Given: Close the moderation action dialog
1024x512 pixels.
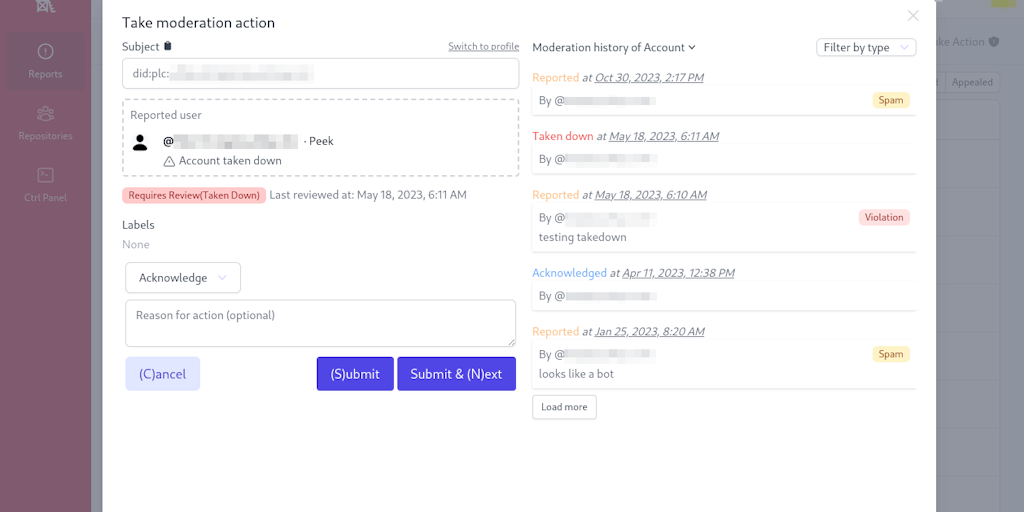Looking at the screenshot, I should click(x=912, y=16).
